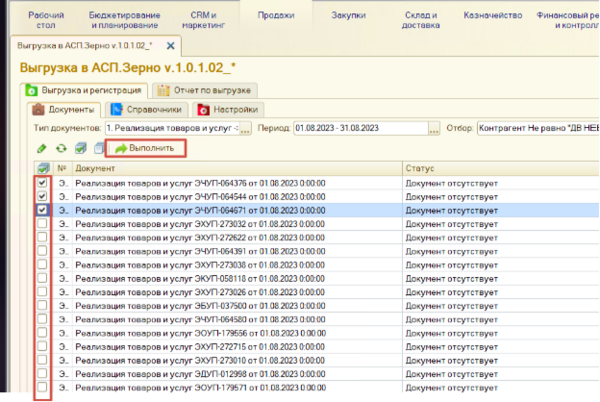Open the Тип документов dropdown
This screenshot has width=600, height=402.
246,129
